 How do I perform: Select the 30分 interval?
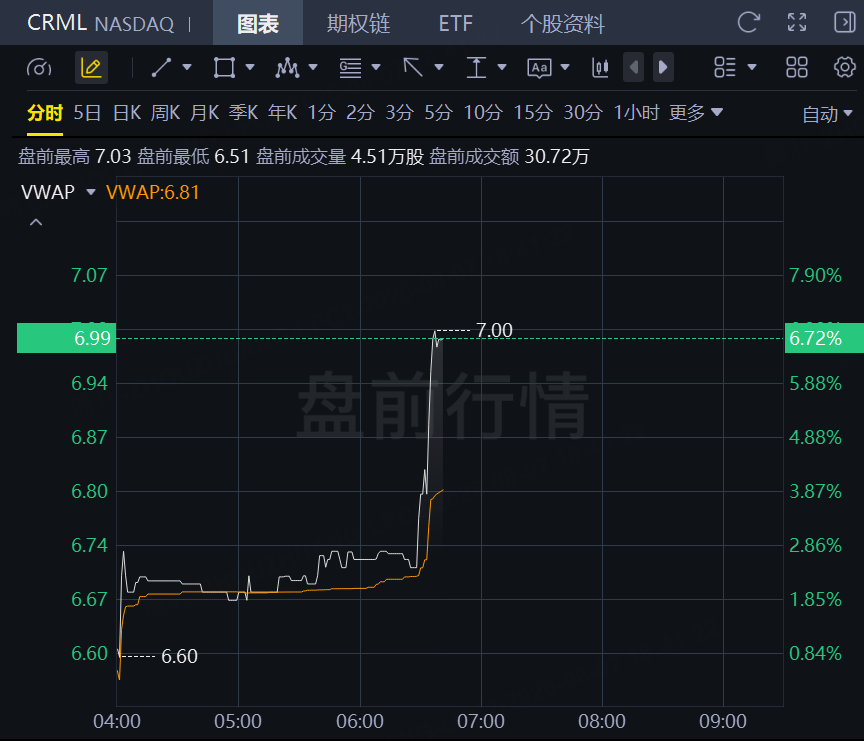(583, 113)
